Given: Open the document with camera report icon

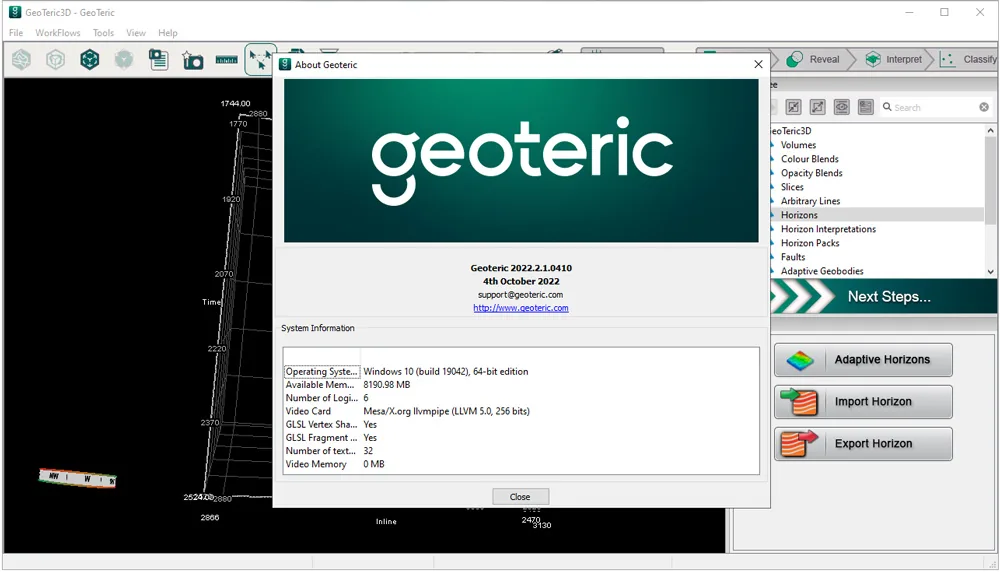Looking at the screenshot, I should tap(158, 60).
